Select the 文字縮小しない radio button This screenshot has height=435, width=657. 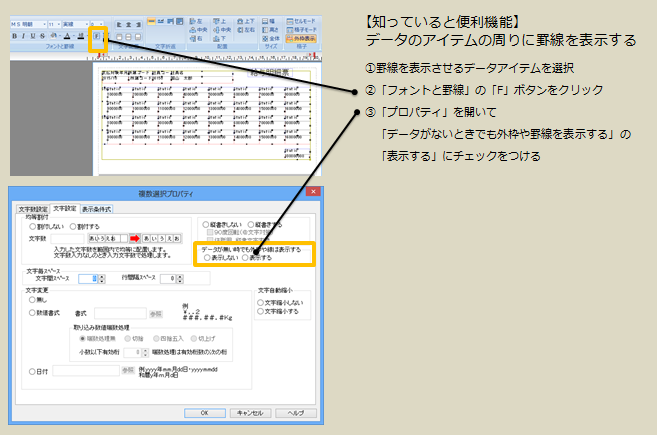(260, 303)
